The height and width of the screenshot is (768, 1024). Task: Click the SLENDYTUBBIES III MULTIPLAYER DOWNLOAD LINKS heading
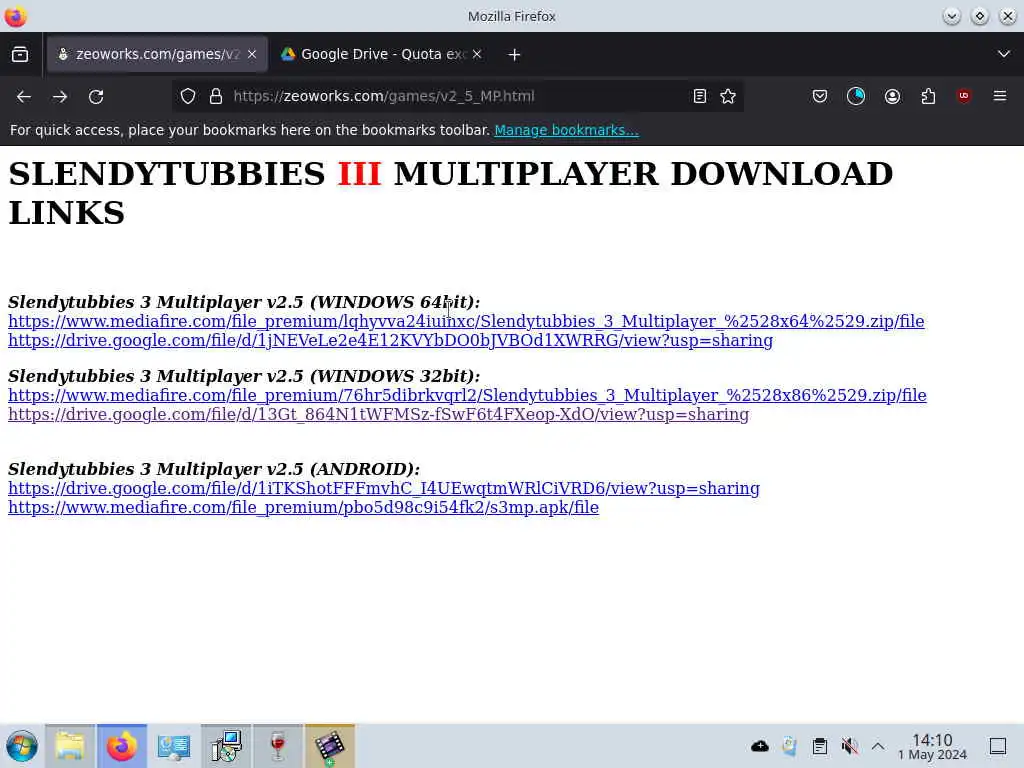click(x=451, y=193)
